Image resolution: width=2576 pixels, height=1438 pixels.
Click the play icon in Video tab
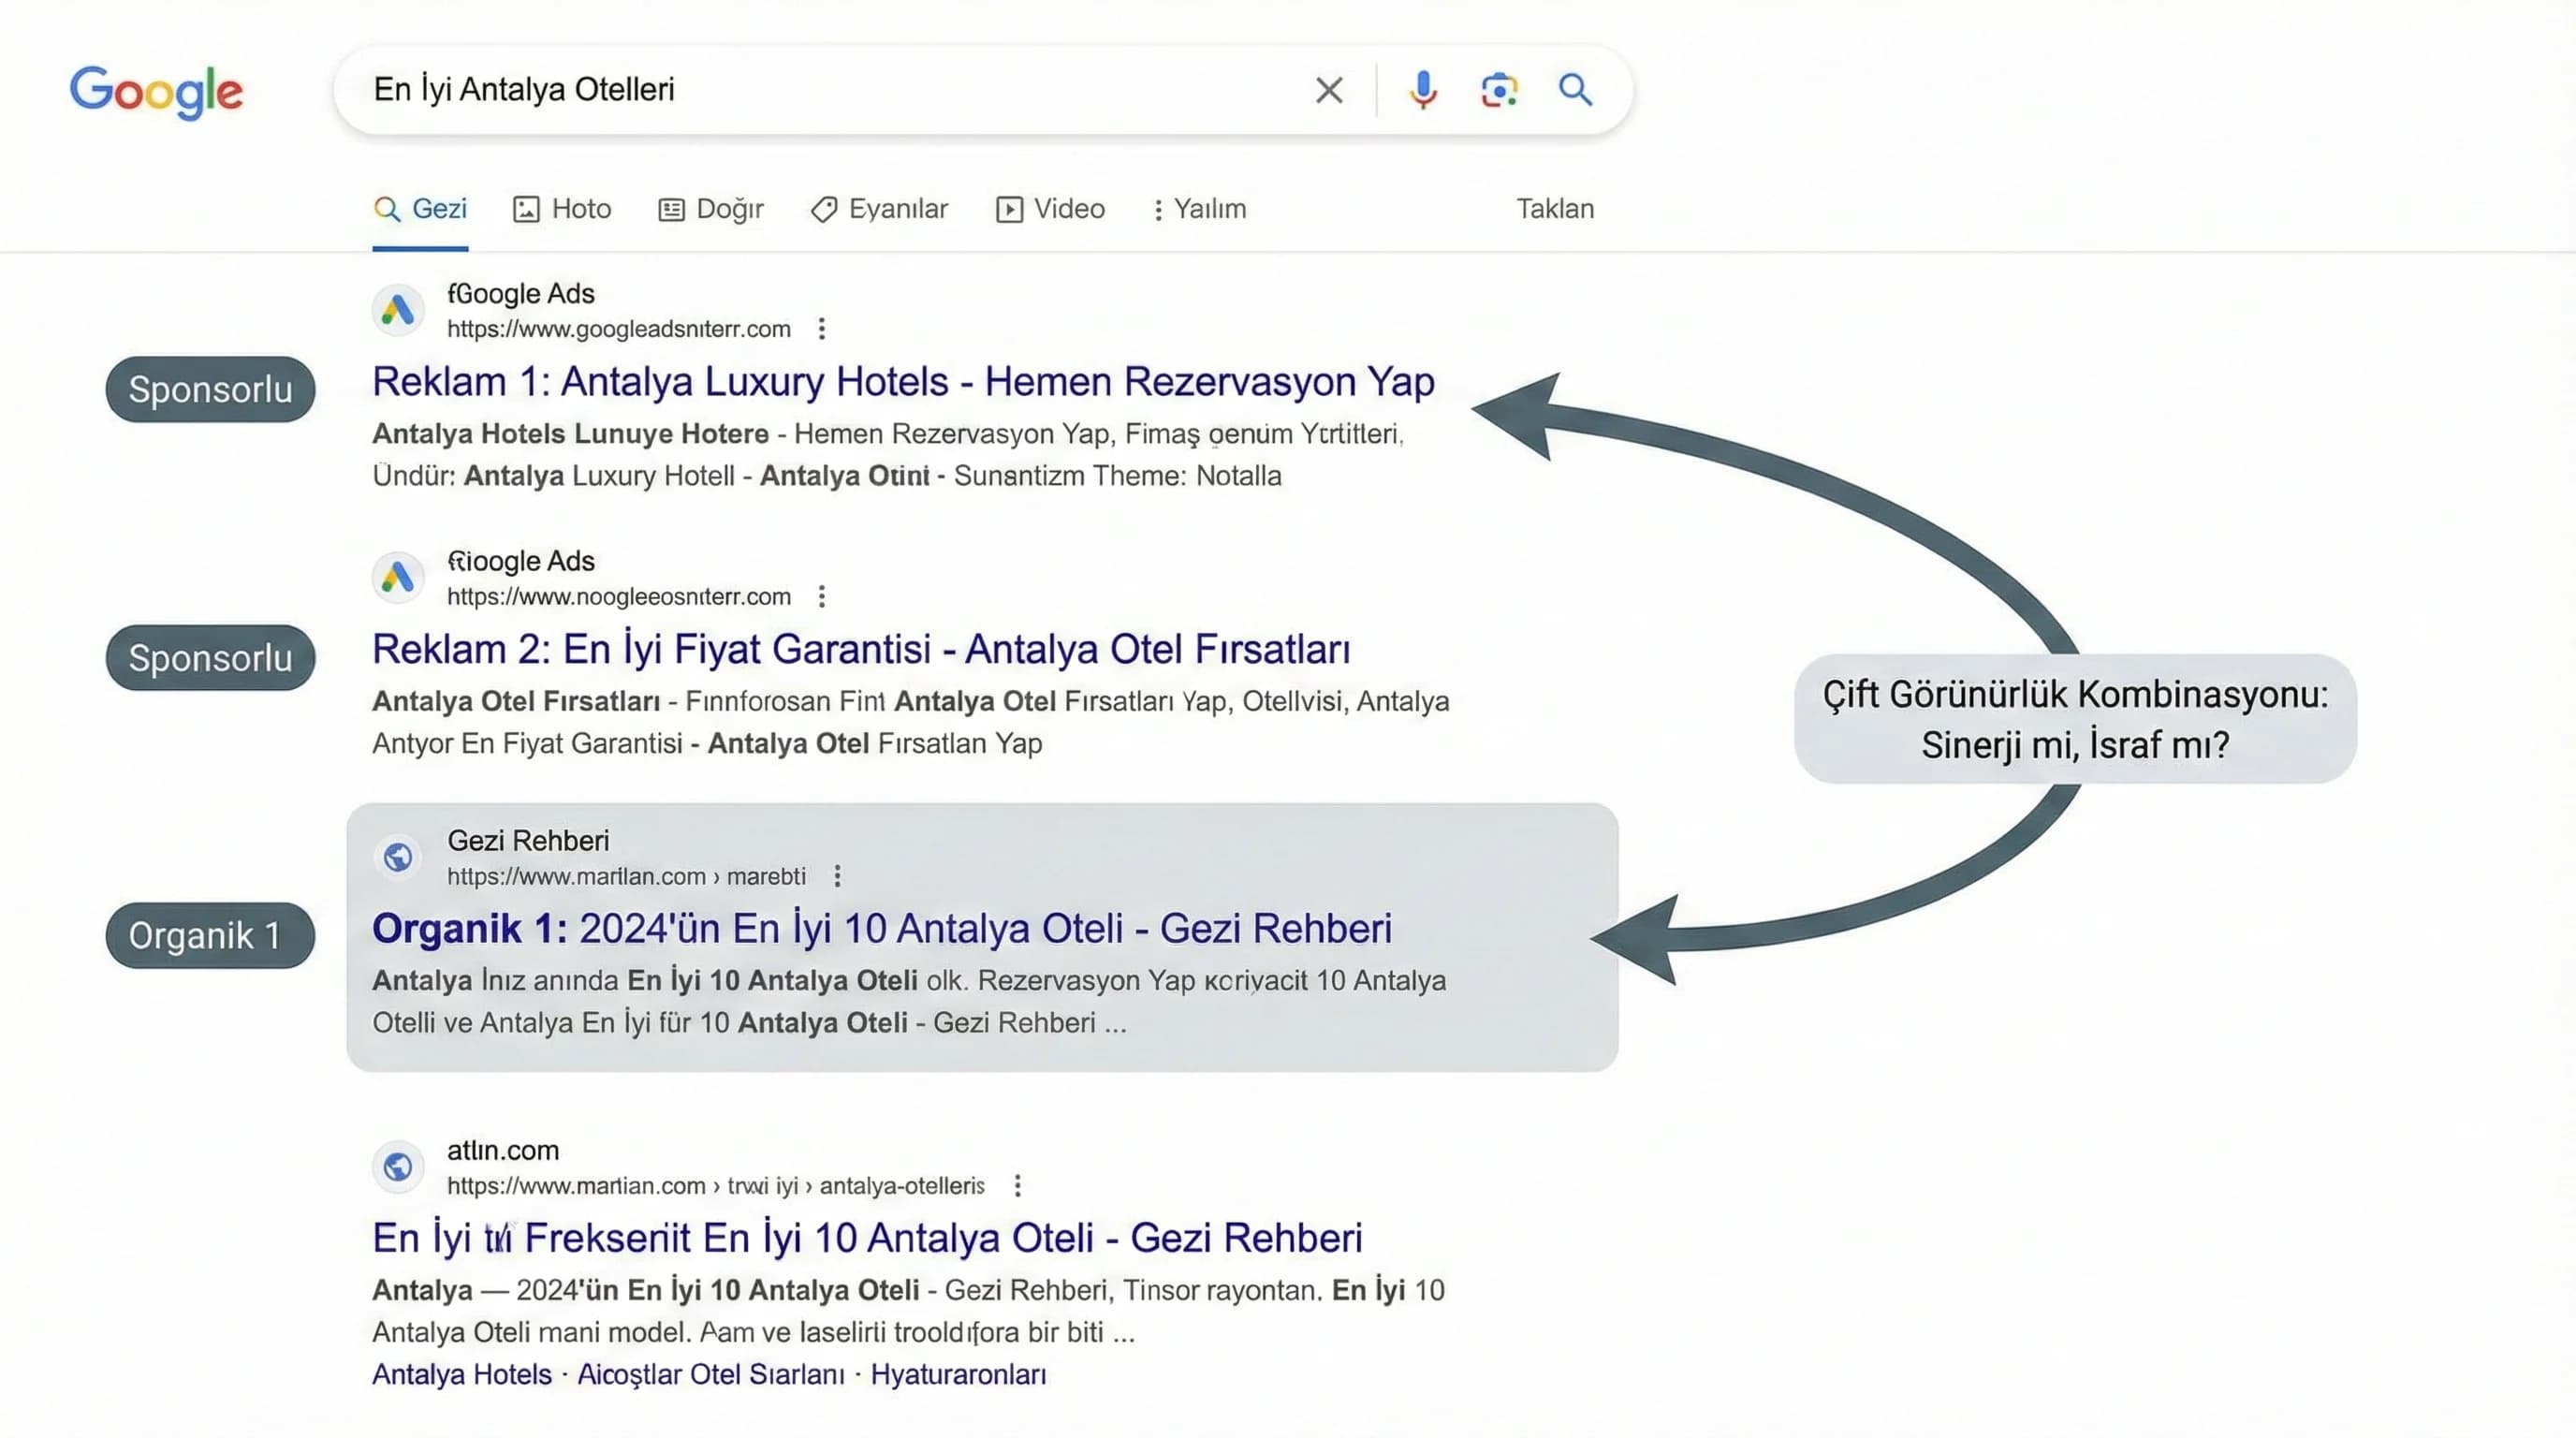coord(1009,209)
